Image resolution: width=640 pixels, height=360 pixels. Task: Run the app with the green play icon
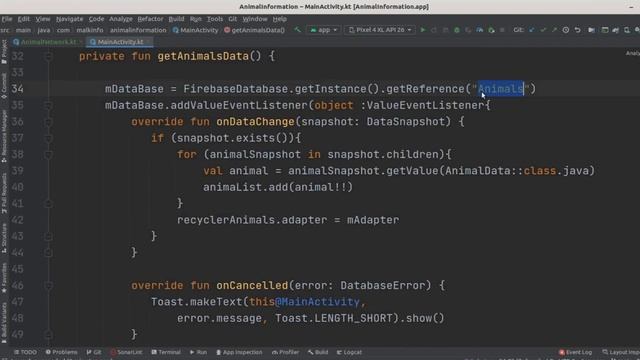click(423, 30)
